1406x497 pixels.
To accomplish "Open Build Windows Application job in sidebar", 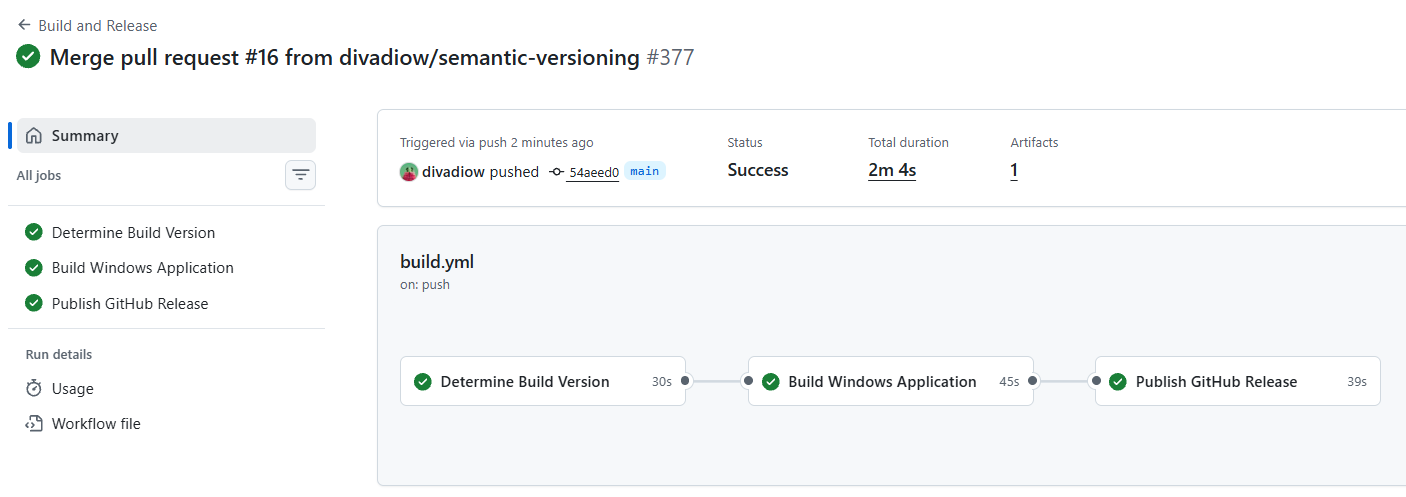I will pos(142,267).
